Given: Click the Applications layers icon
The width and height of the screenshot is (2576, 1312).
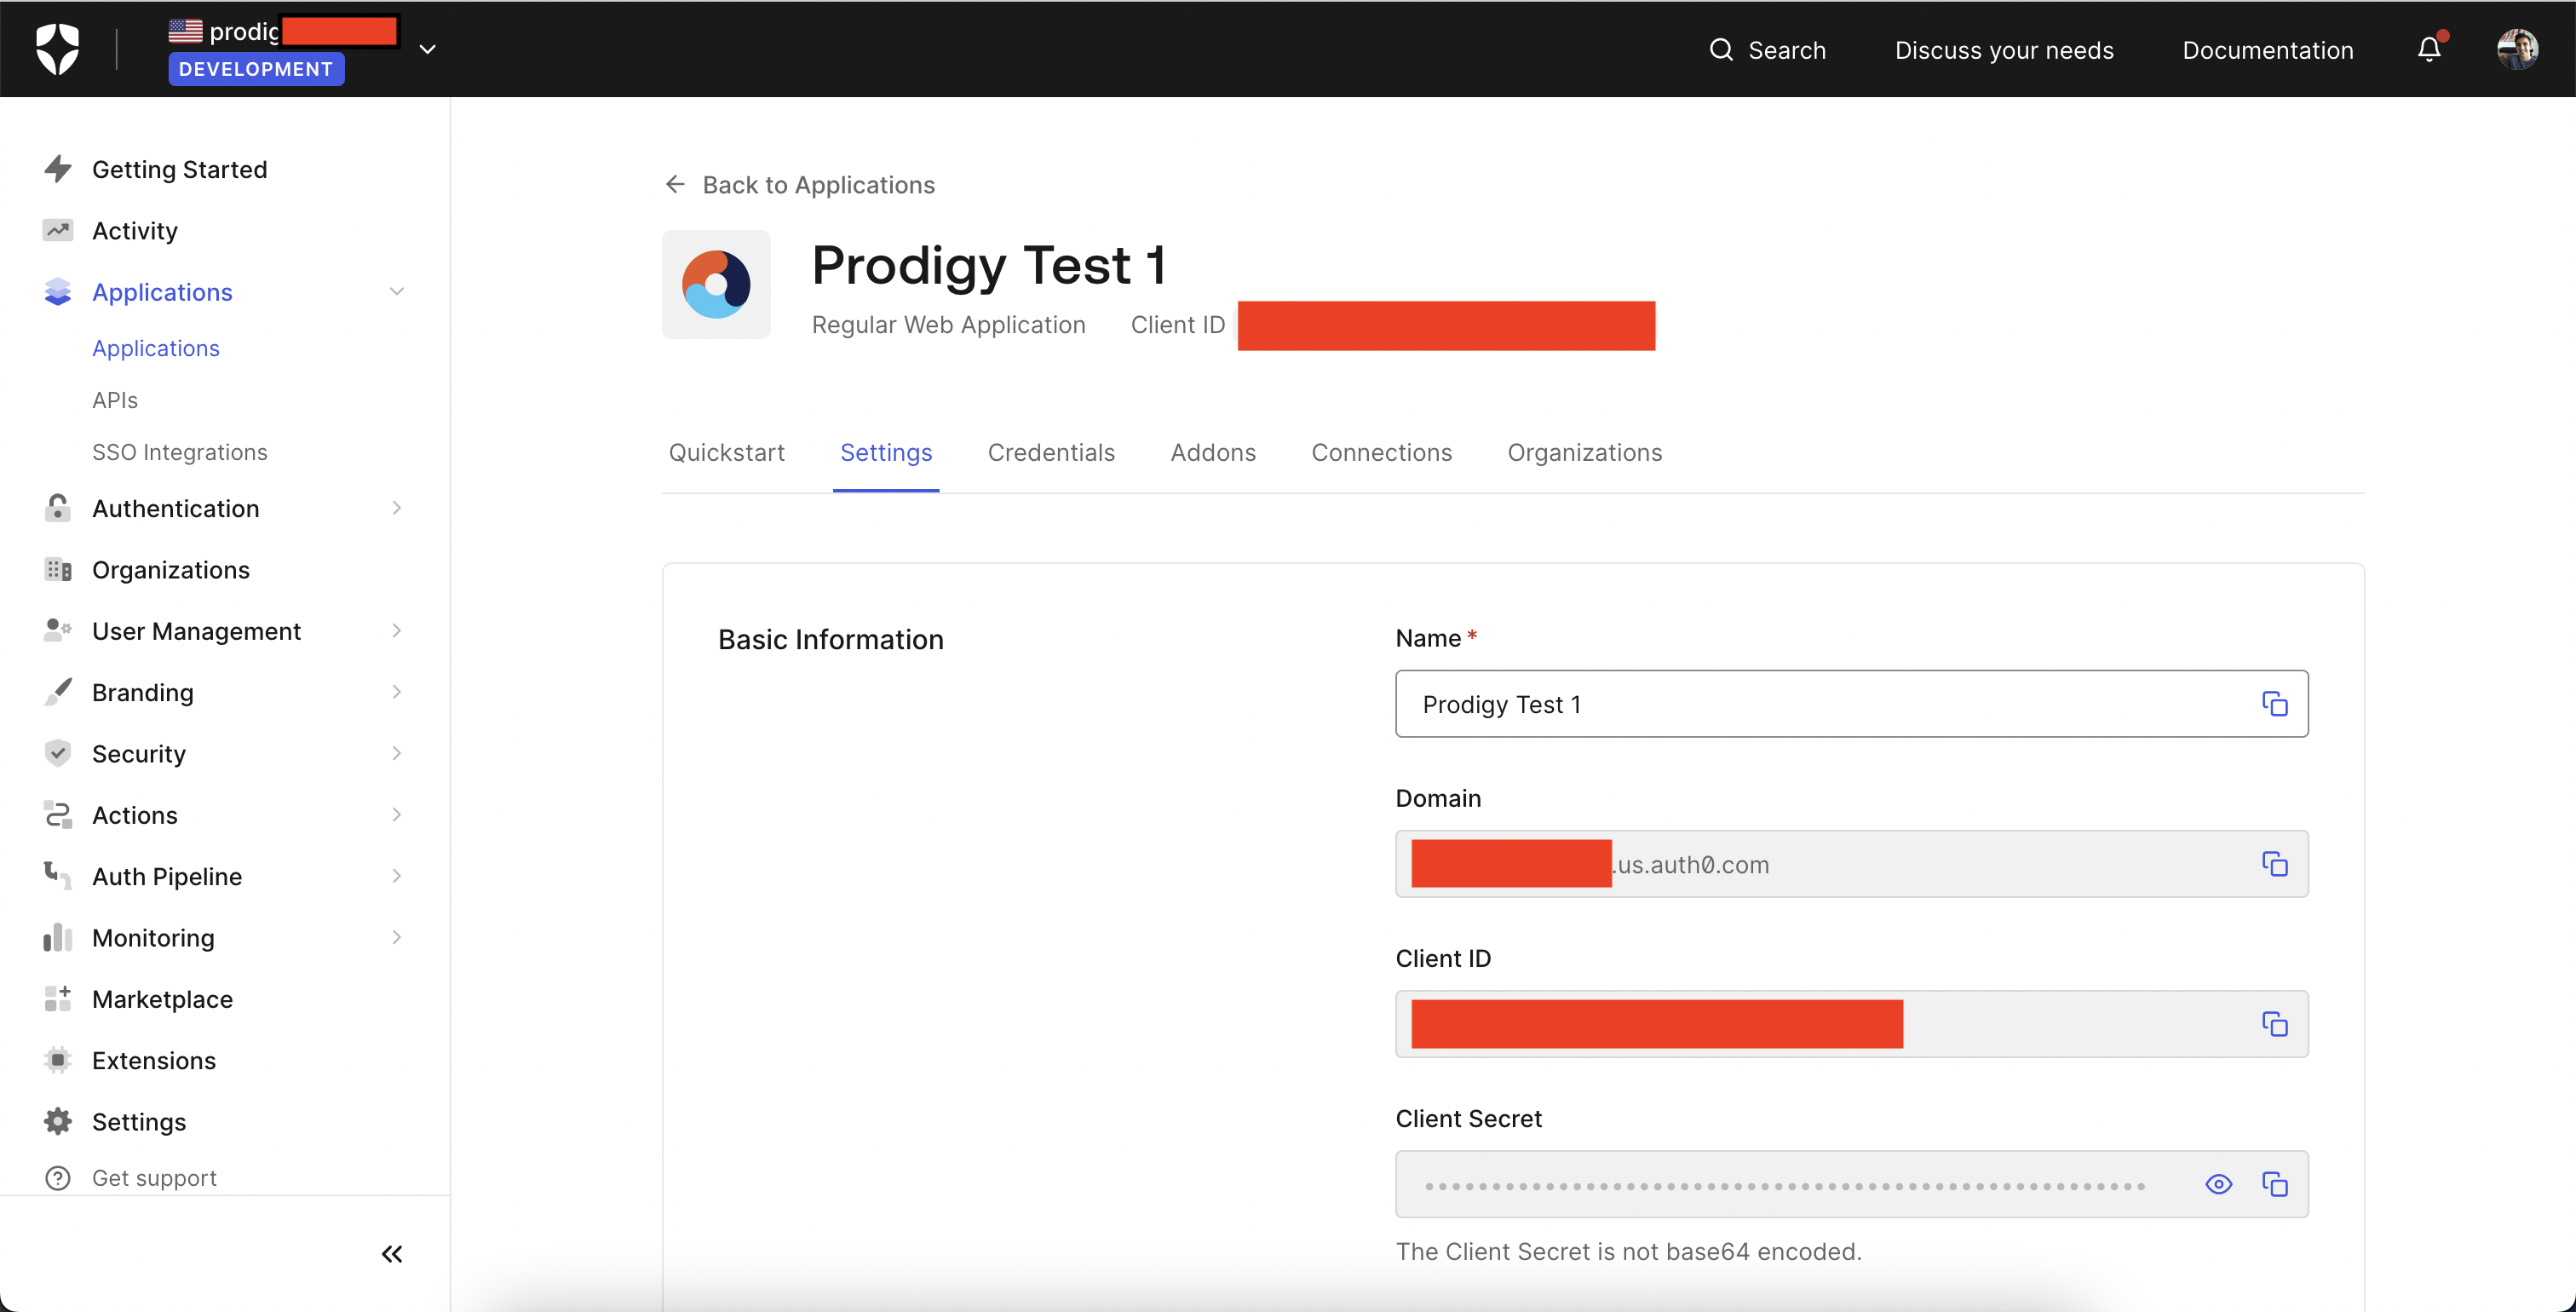Looking at the screenshot, I should tap(58, 292).
